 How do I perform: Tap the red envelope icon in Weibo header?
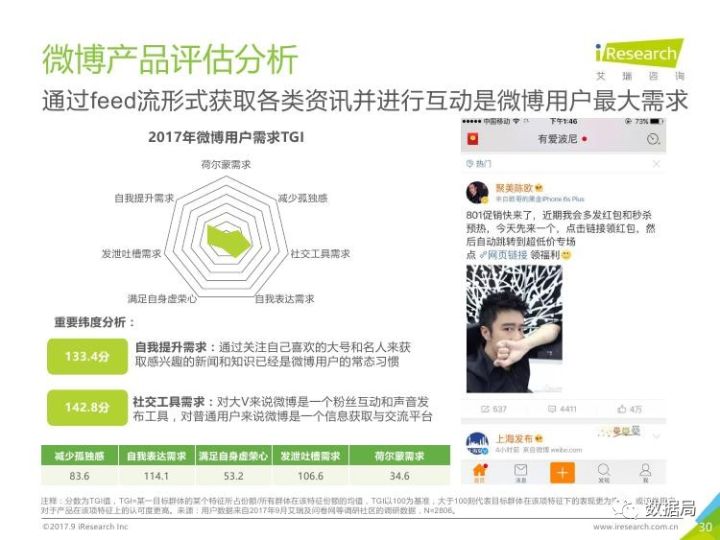(x=472, y=139)
